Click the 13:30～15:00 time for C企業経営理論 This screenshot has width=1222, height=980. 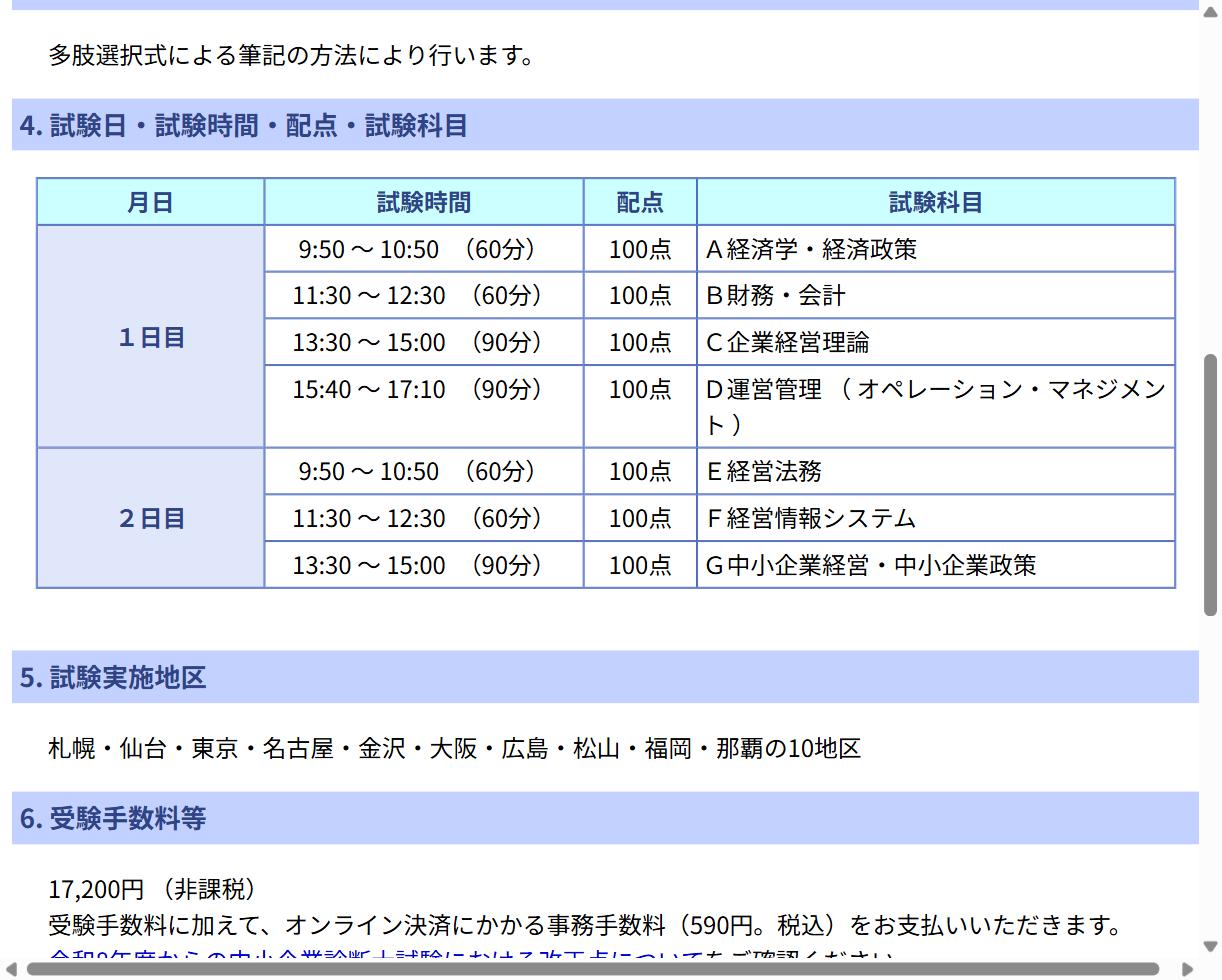click(424, 342)
